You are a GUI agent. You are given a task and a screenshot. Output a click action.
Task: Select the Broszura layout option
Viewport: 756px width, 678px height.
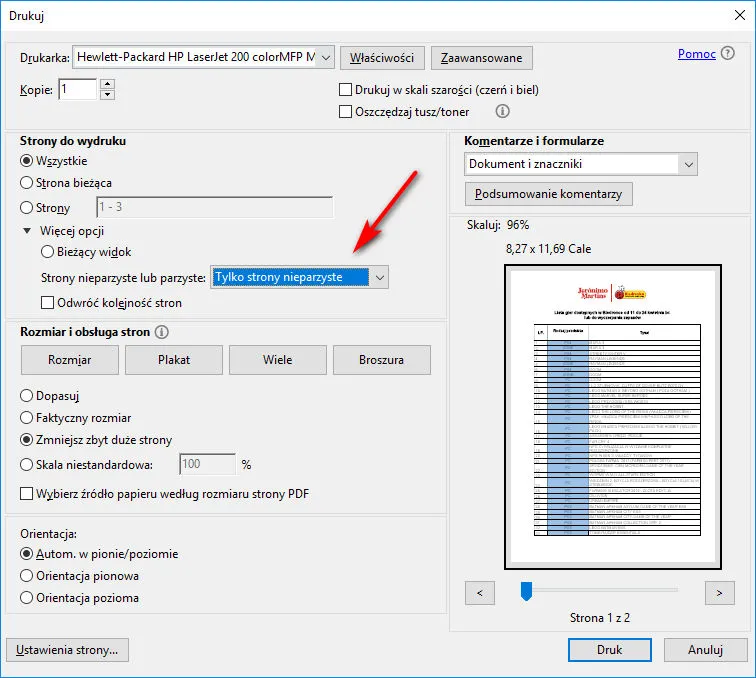(381, 359)
